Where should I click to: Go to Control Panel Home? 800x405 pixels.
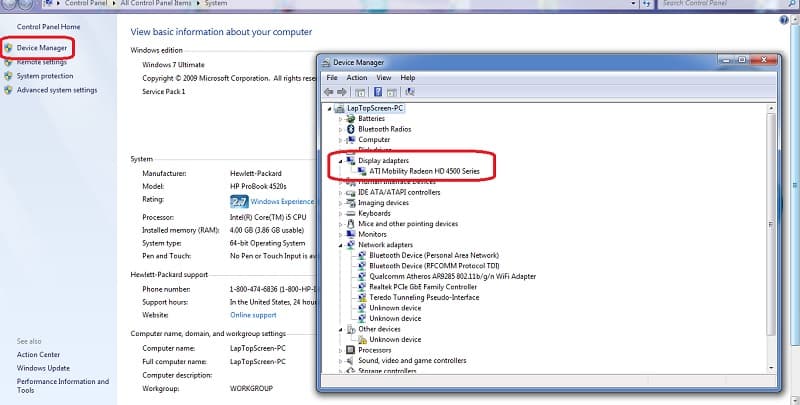tap(48, 27)
